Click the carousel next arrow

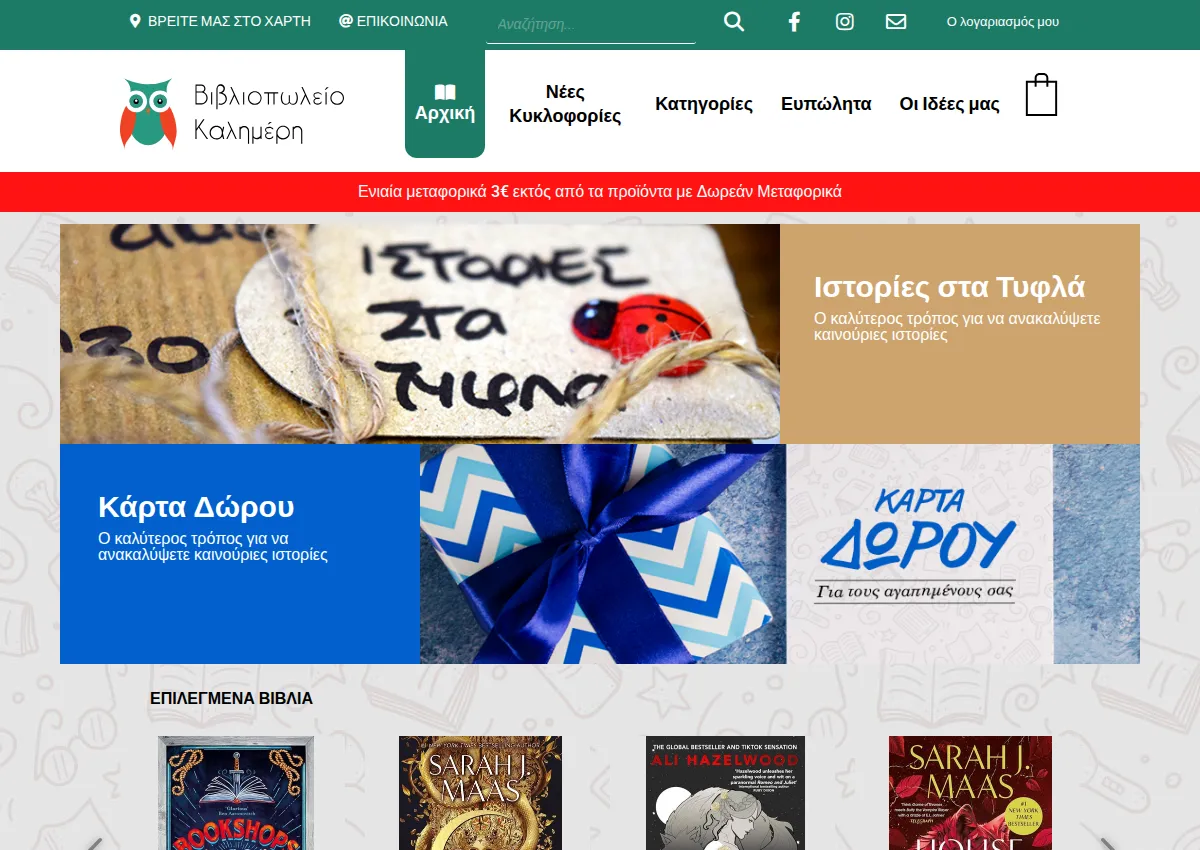pyautogui.click(x=1108, y=843)
